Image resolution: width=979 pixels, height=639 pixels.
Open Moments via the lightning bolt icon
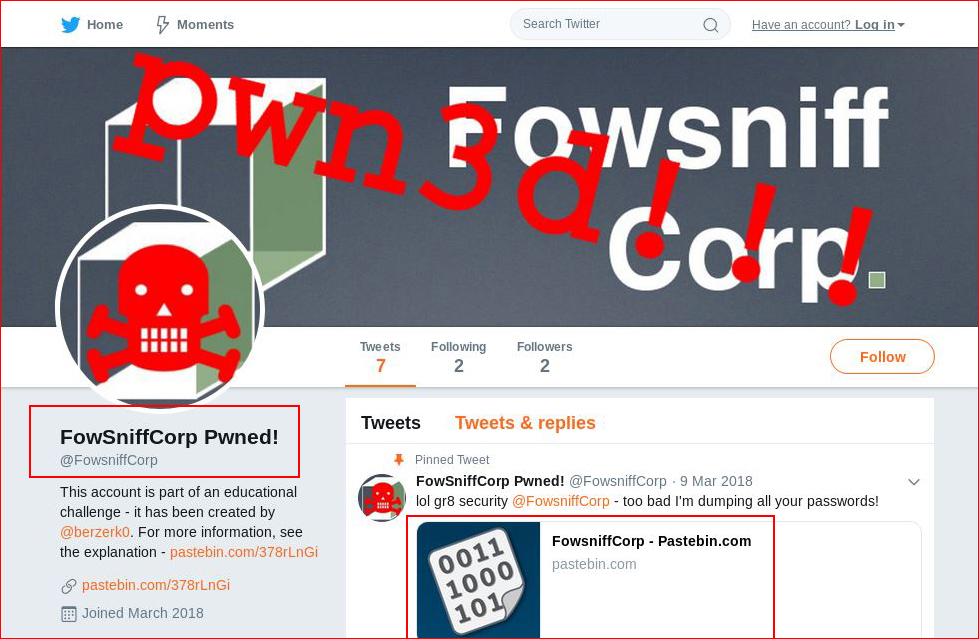(162, 24)
